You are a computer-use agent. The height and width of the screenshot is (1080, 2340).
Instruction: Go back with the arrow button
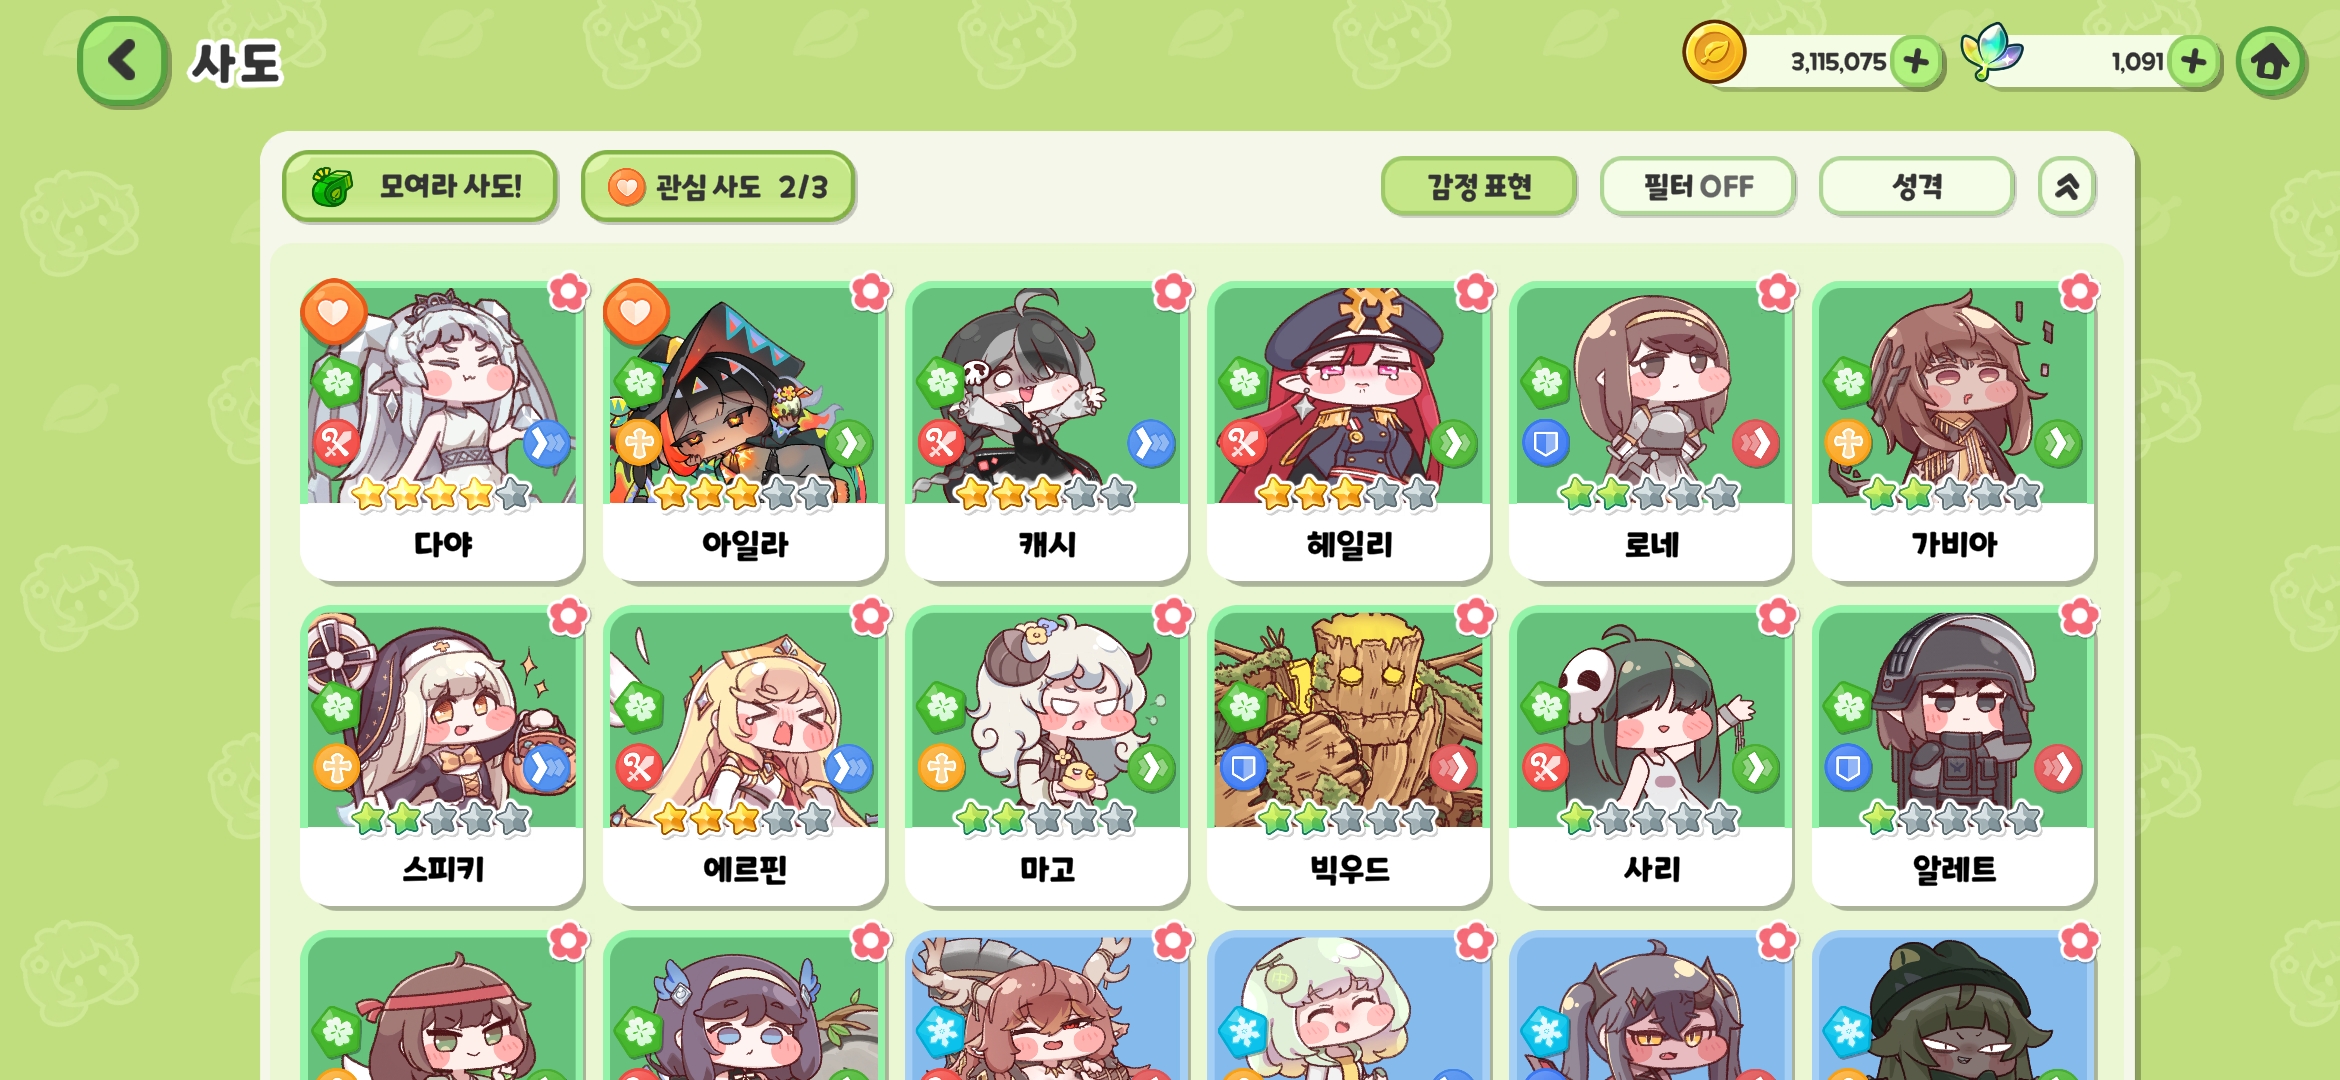[x=122, y=60]
